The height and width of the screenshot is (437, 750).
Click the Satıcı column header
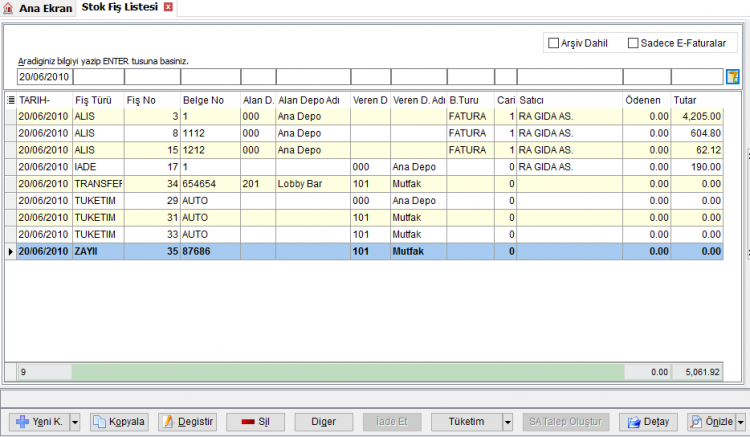[x=570, y=100]
